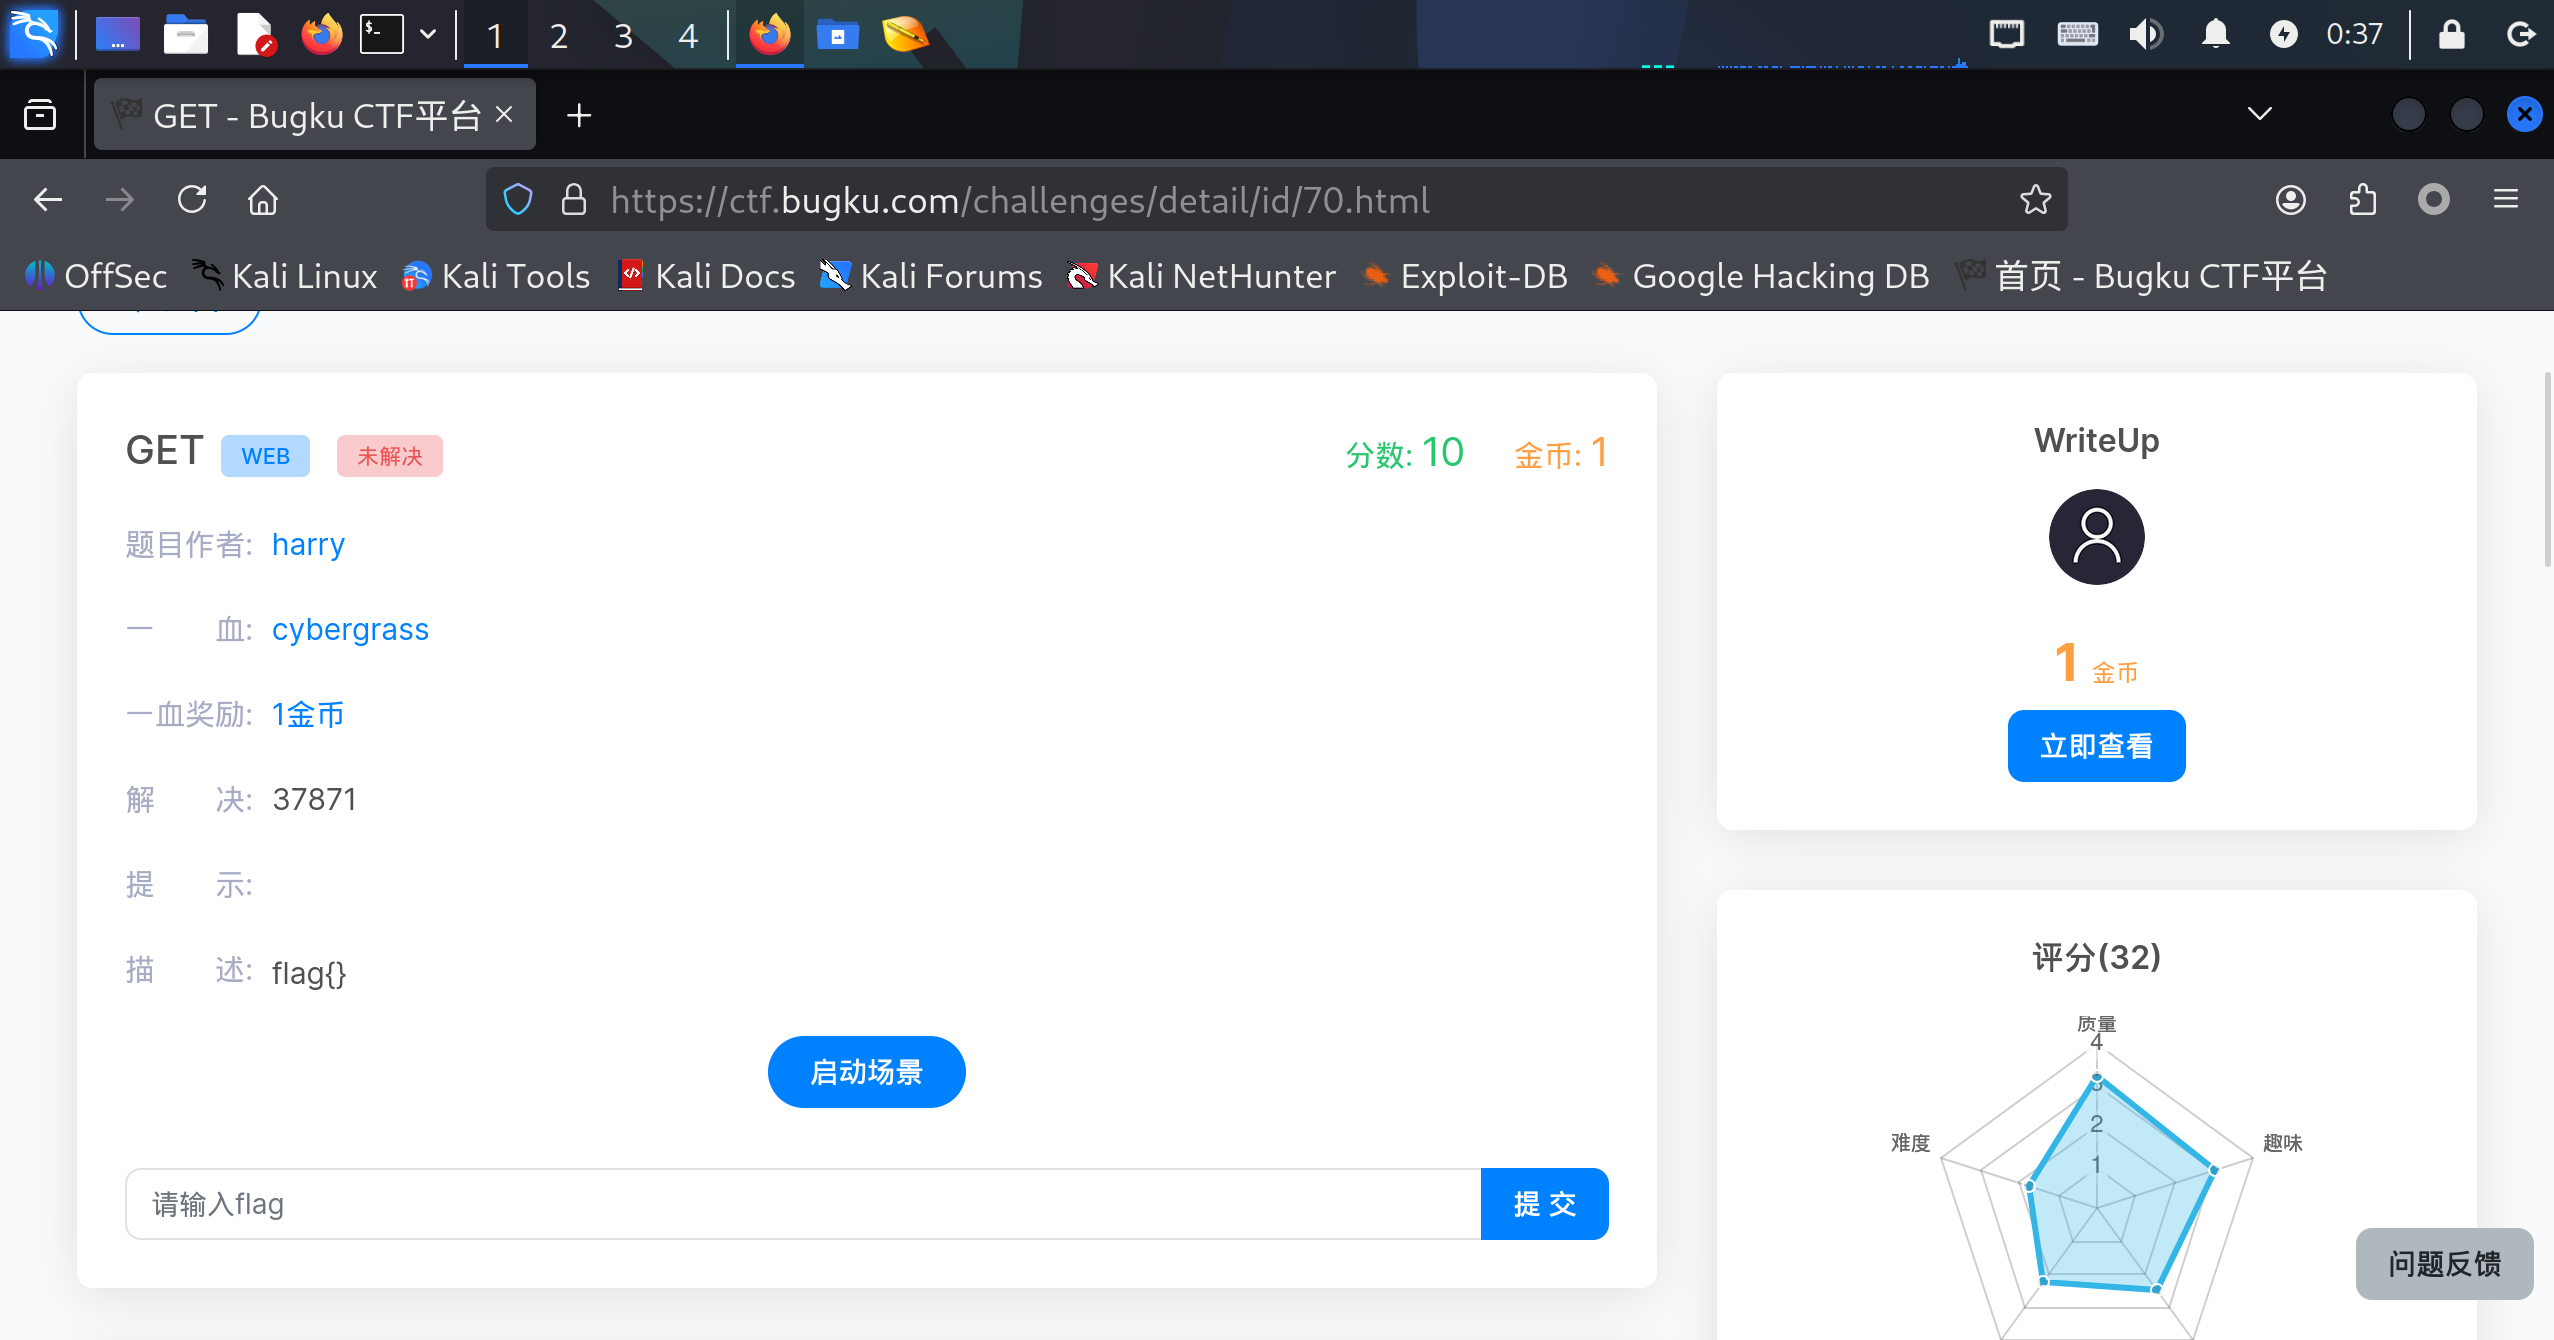Go back one page
The height and width of the screenshot is (1340, 2554).
tap(48, 200)
